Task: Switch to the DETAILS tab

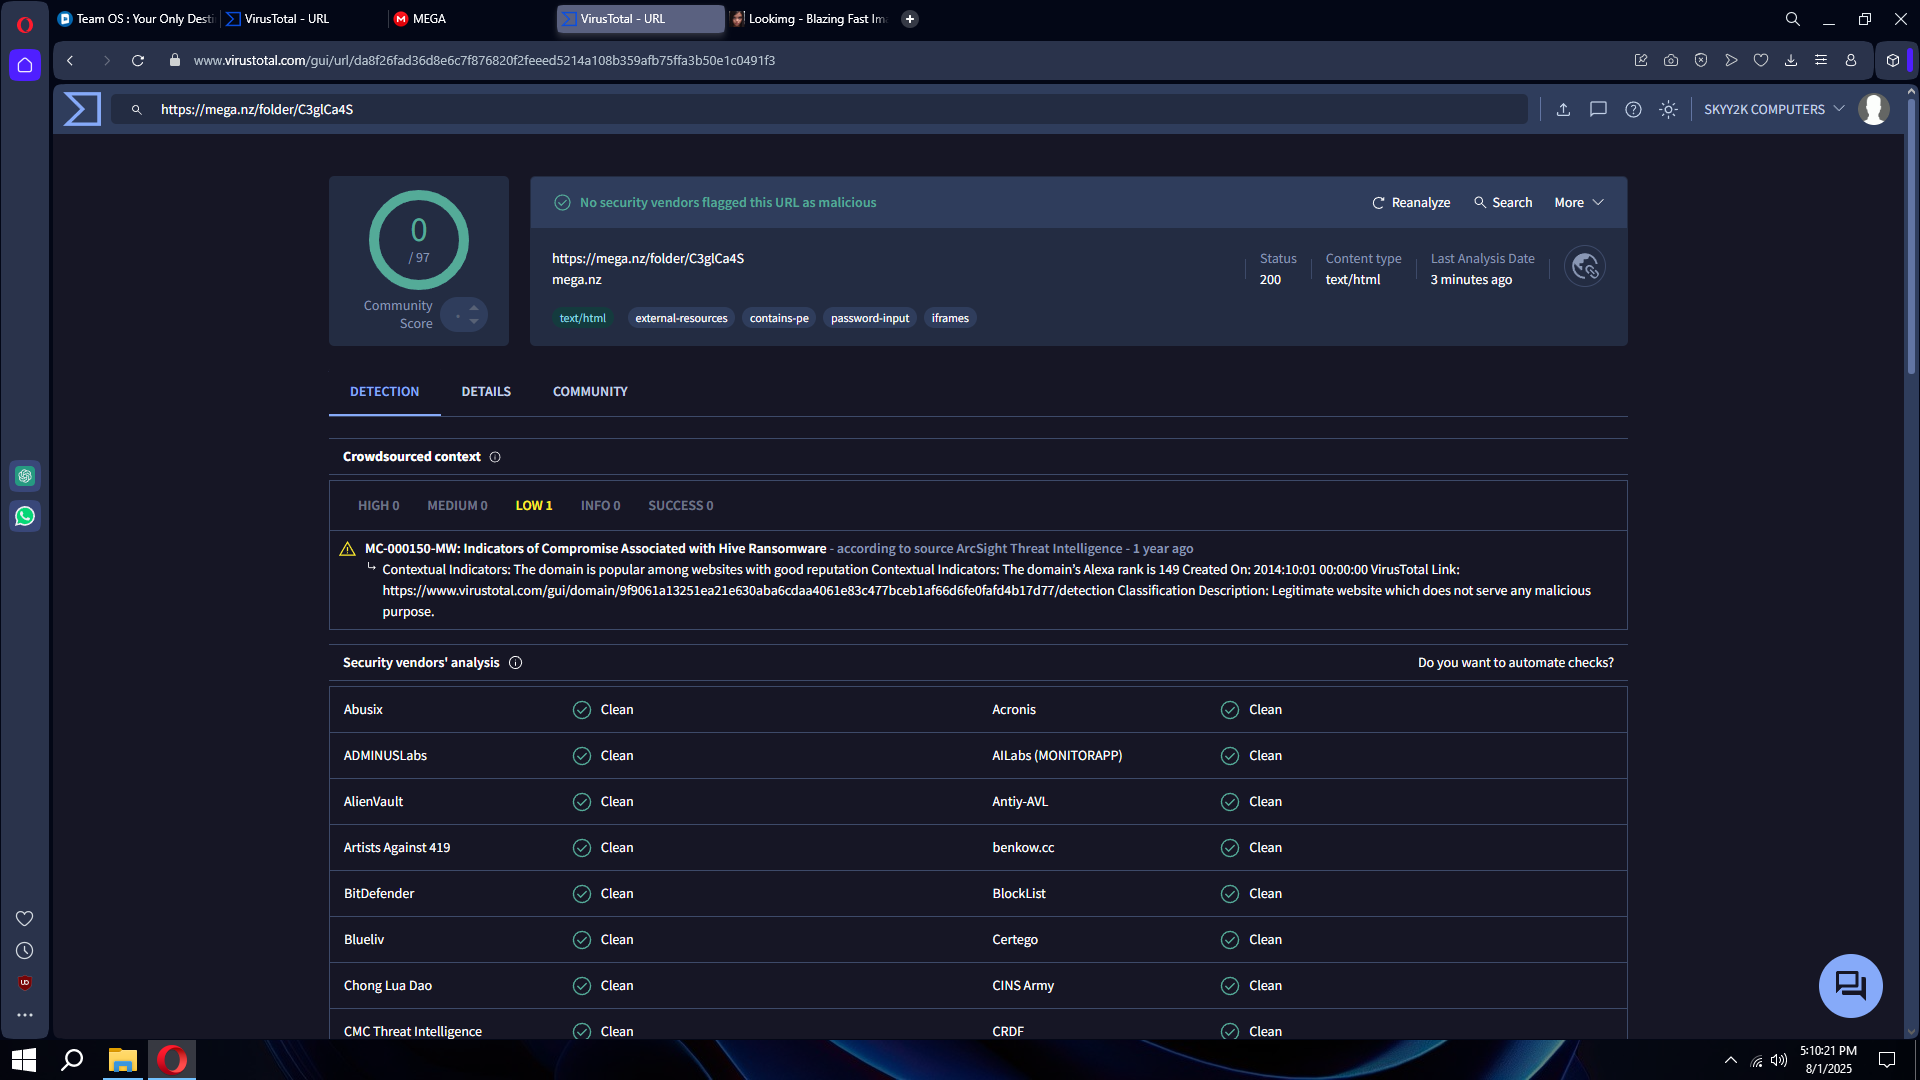Action: click(x=486, y=392)
